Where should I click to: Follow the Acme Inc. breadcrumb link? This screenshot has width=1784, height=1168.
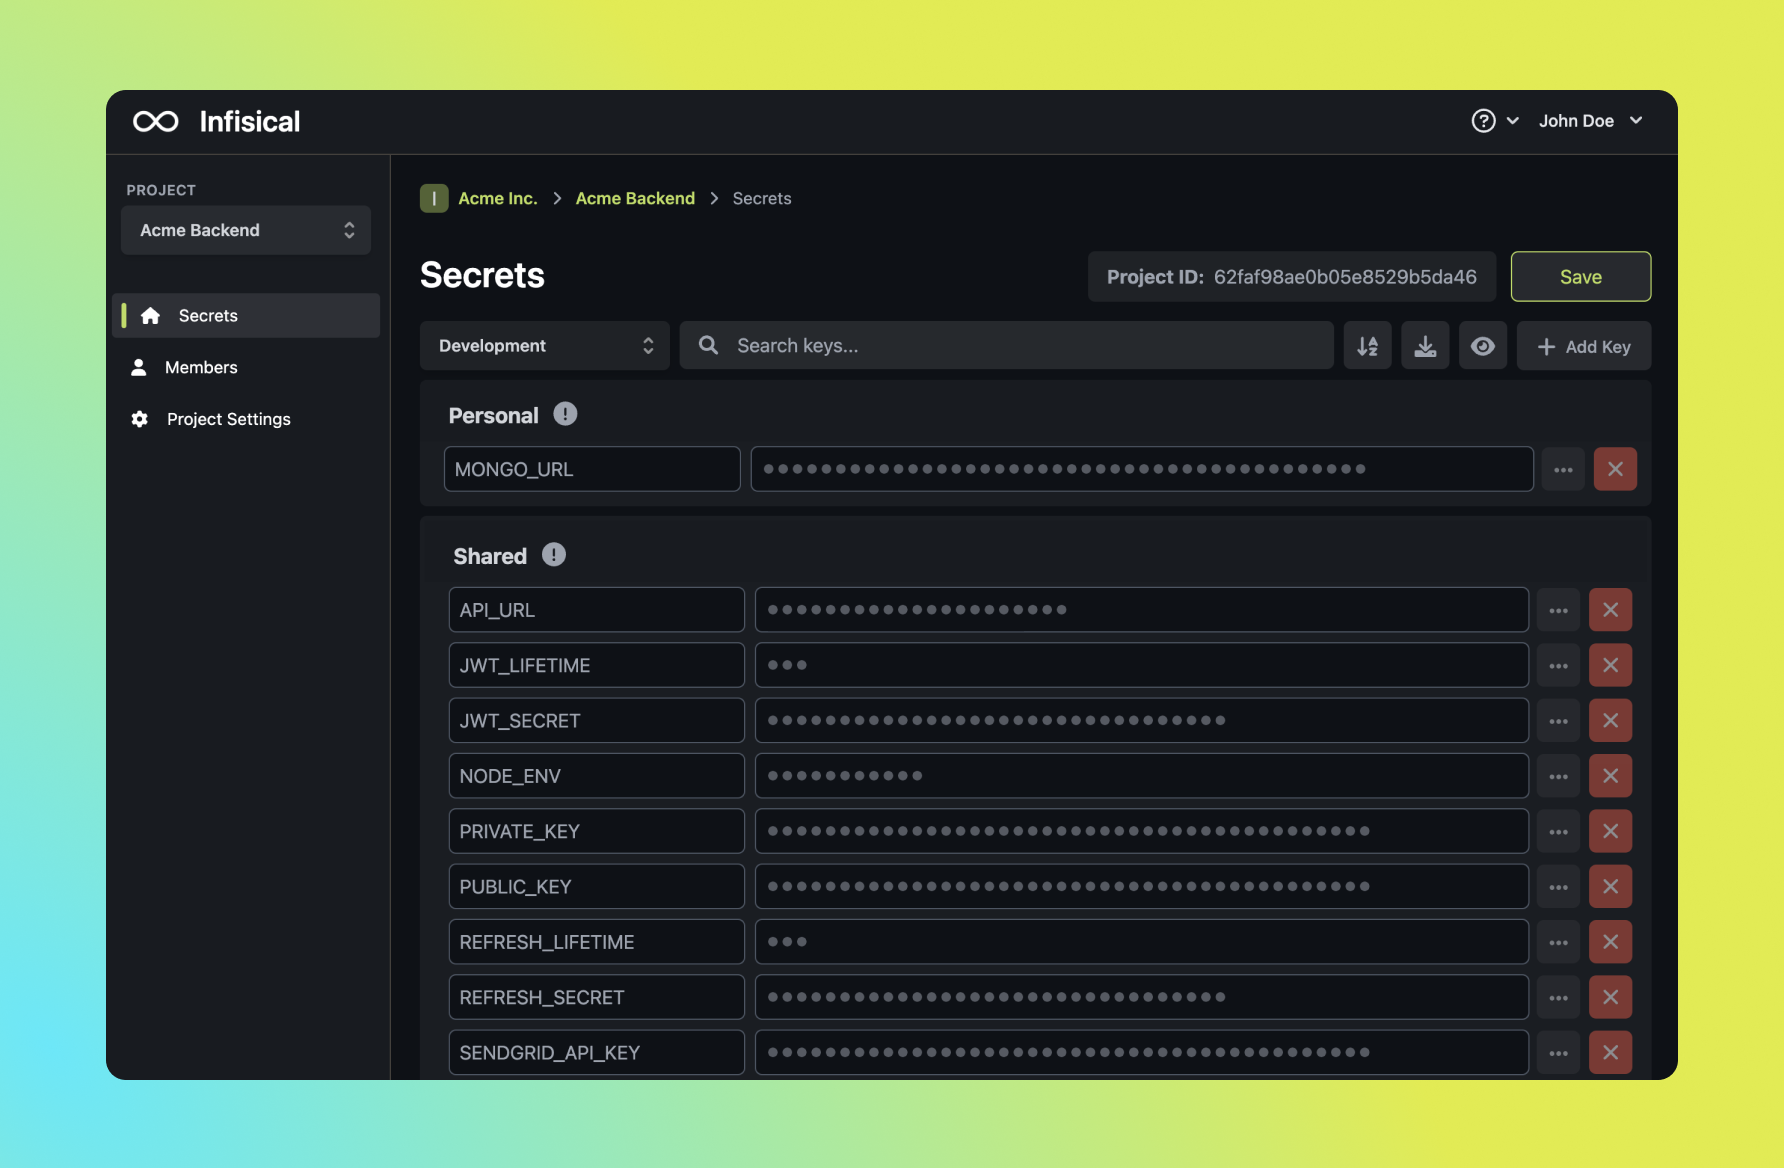point(497,198)
